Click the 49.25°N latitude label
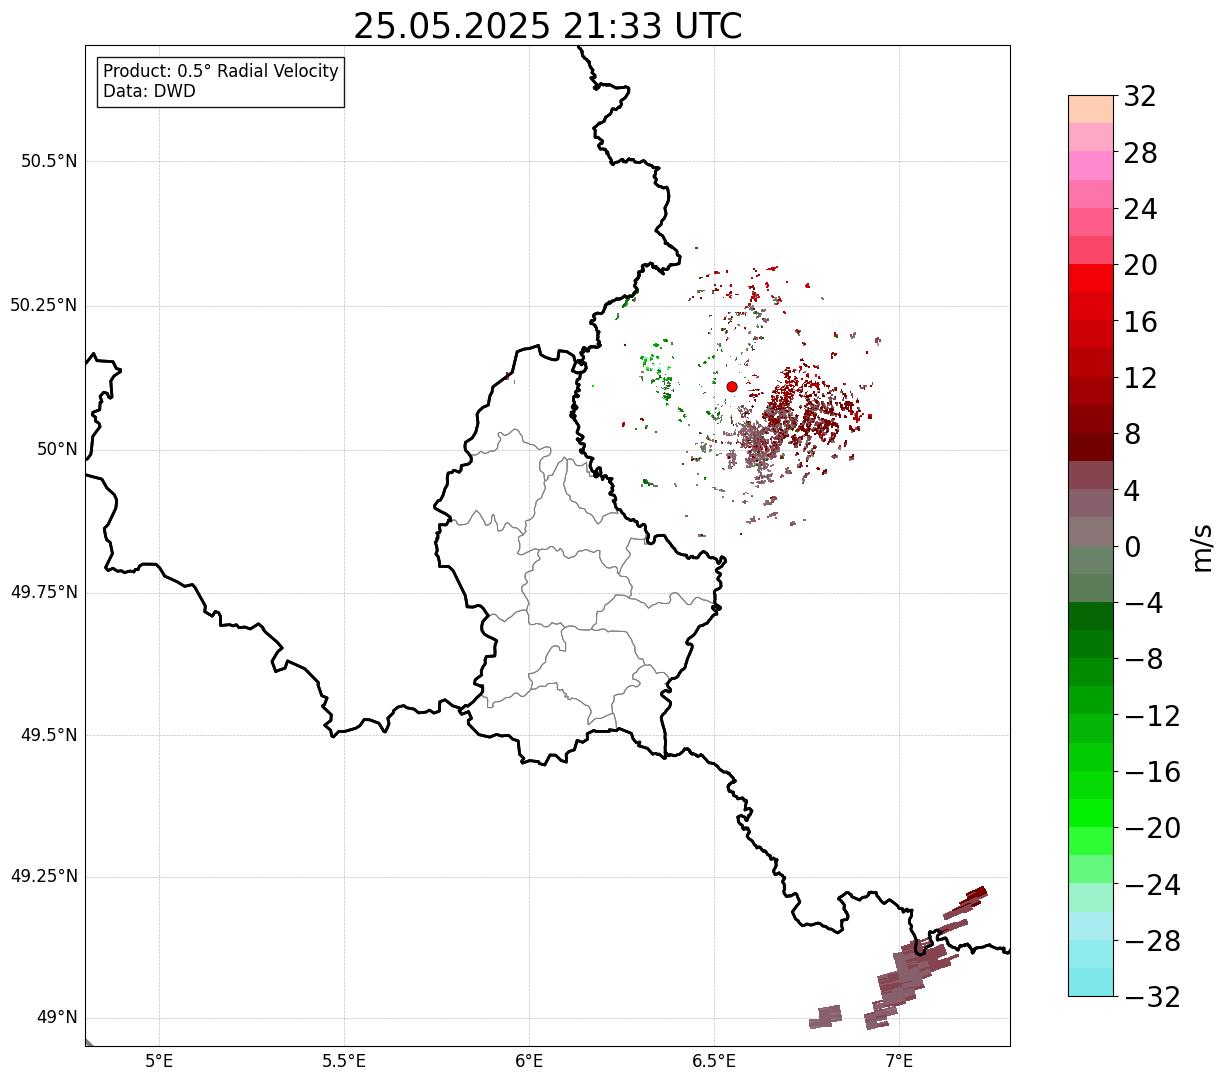Viewport: 1225px width, 1081px height. [44, 876]
